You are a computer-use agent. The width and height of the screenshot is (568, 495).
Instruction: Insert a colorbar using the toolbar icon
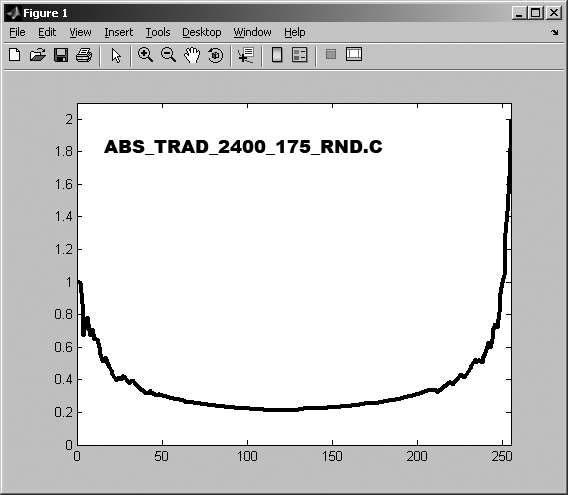277,55
